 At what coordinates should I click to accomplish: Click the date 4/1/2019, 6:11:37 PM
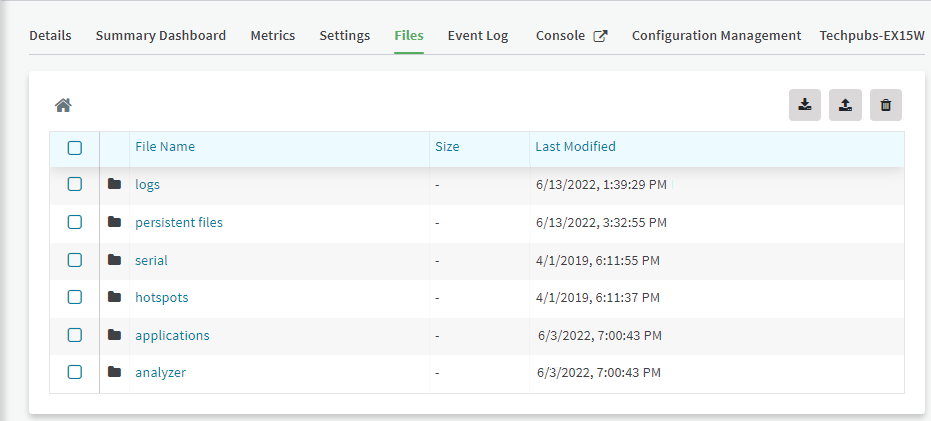point(598,297)
